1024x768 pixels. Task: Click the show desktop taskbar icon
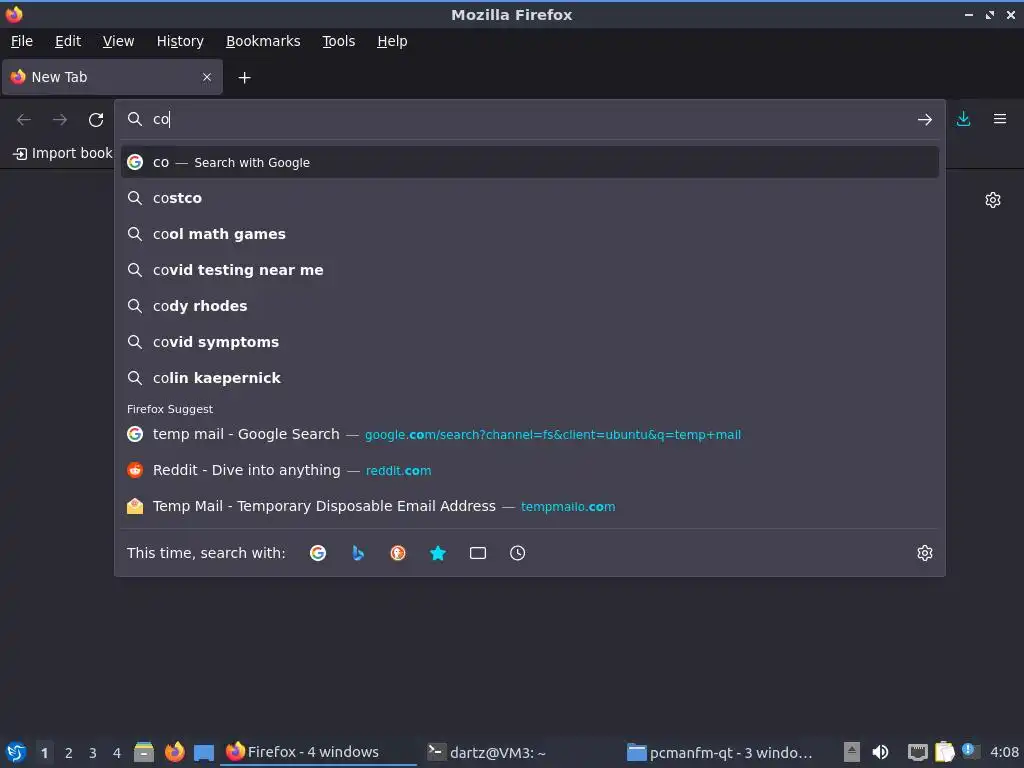tap(204, 752)
